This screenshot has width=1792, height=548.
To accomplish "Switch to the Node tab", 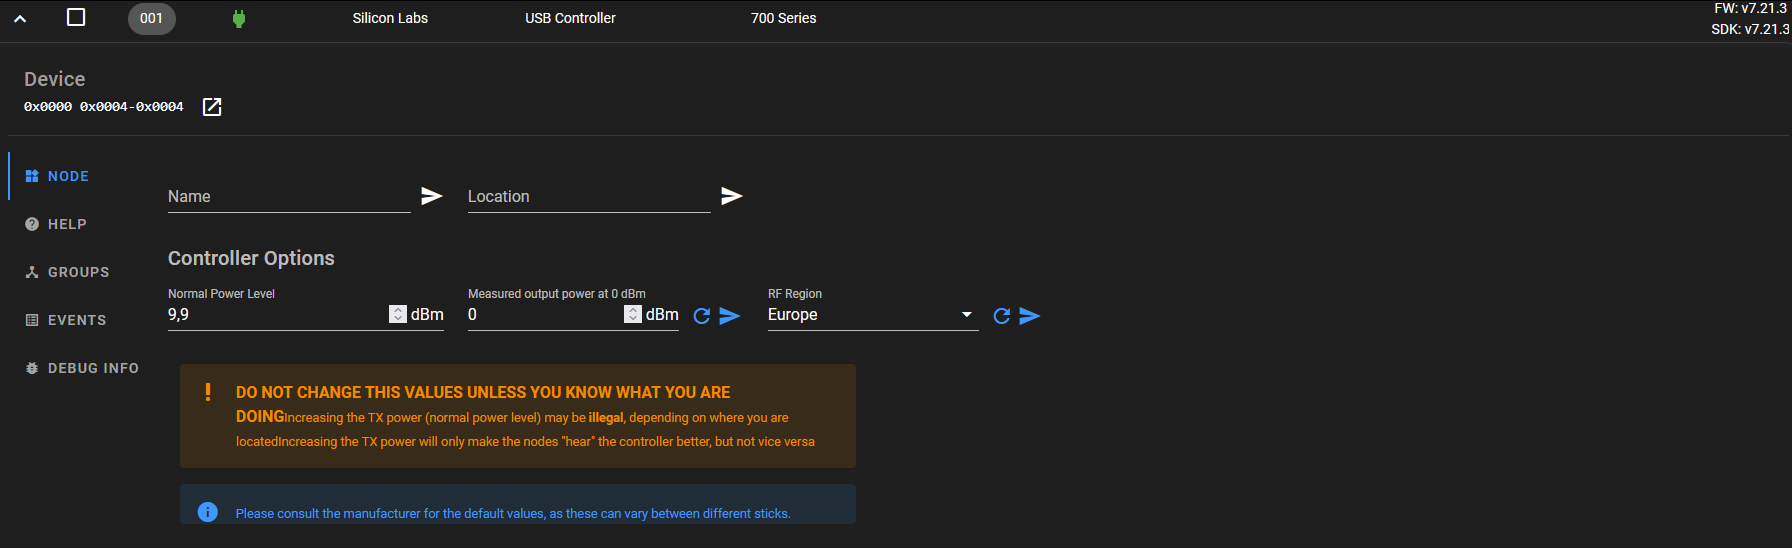I will click(68, 176).
